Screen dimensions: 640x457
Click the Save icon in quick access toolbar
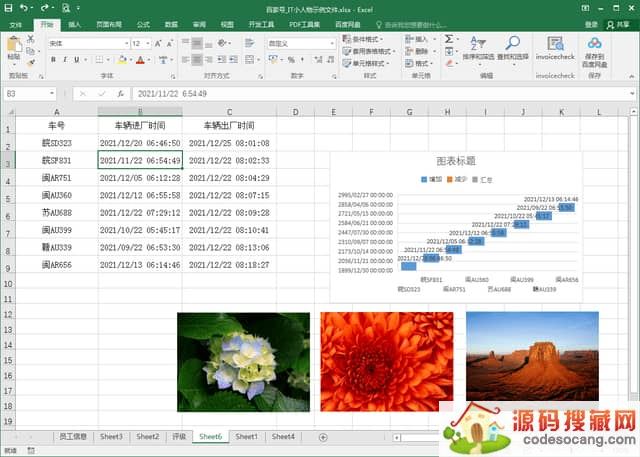click(9, 8)
